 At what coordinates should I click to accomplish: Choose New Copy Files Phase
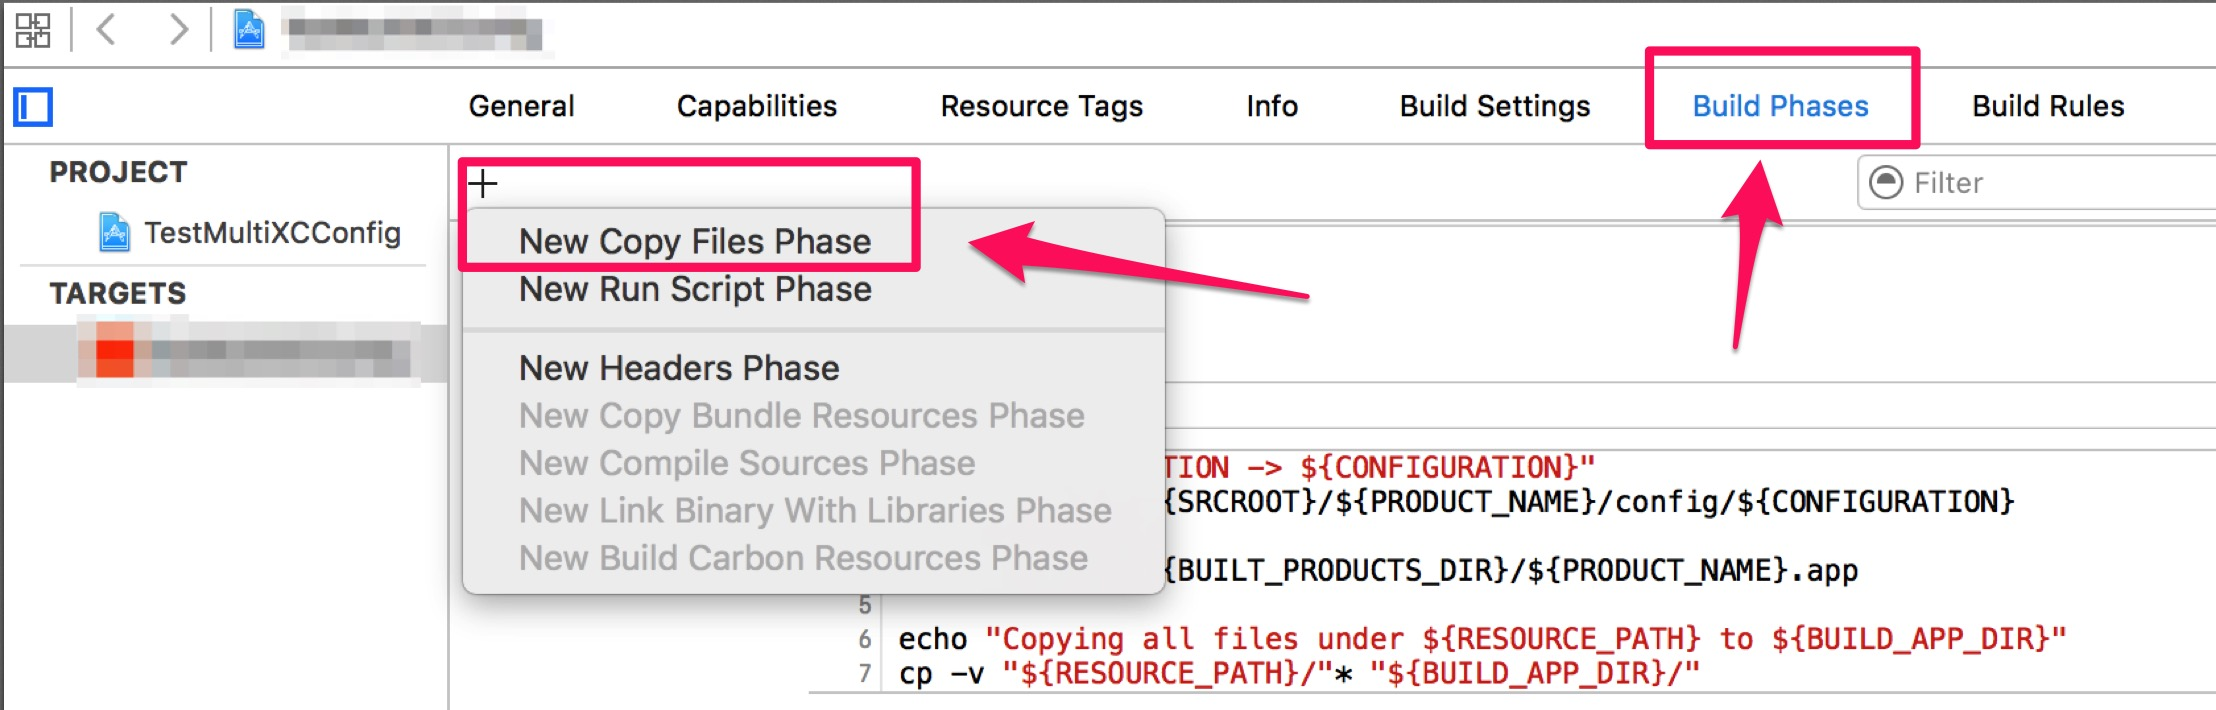click(x=695, y=242)
